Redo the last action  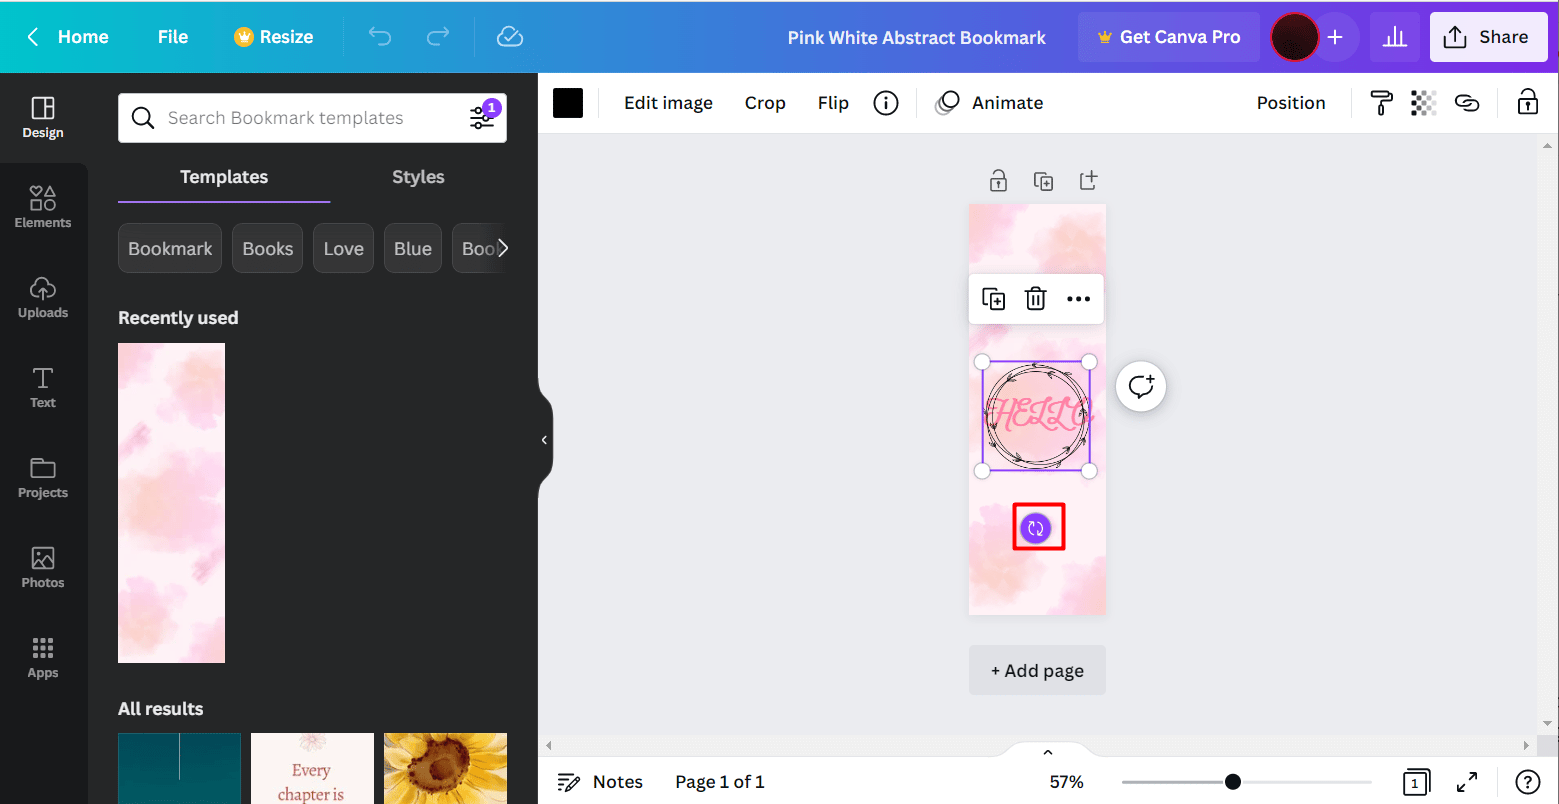coord(438,37)
